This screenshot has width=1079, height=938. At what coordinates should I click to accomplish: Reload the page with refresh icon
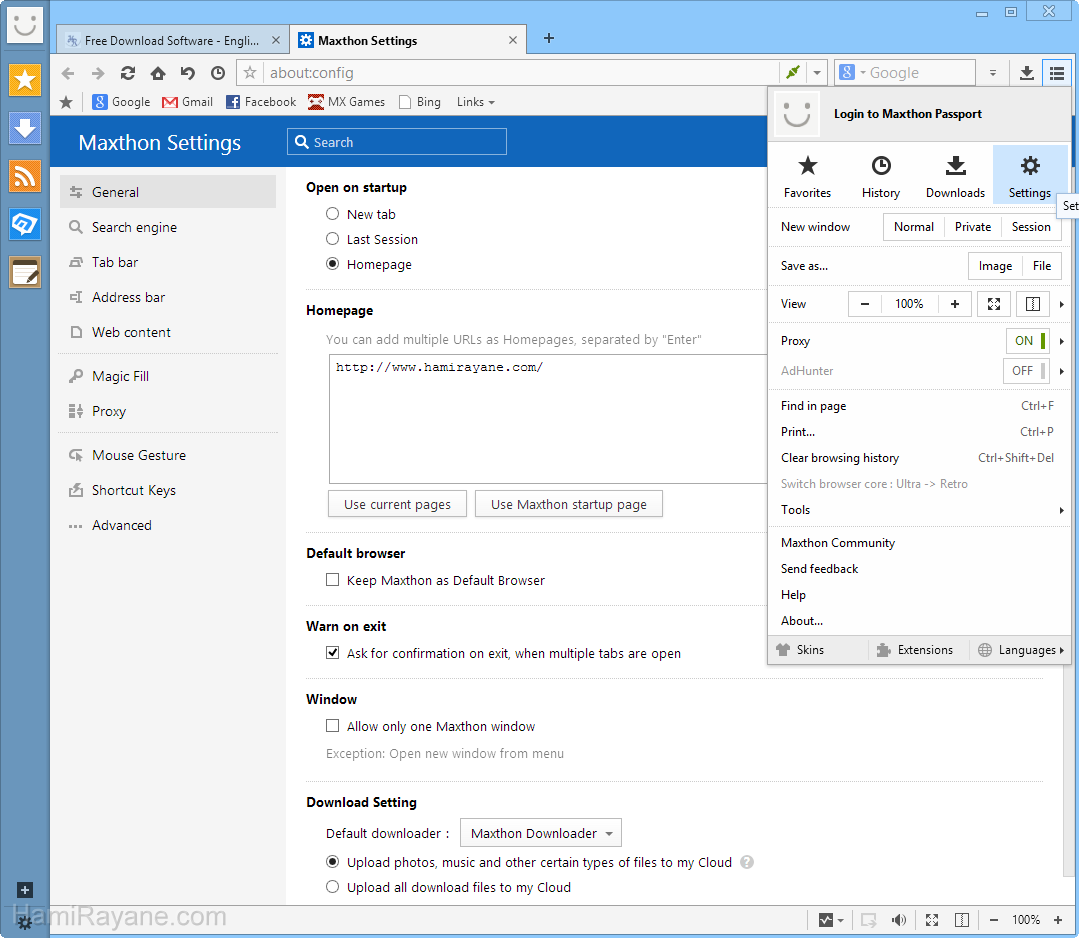[x=128, y=73]
